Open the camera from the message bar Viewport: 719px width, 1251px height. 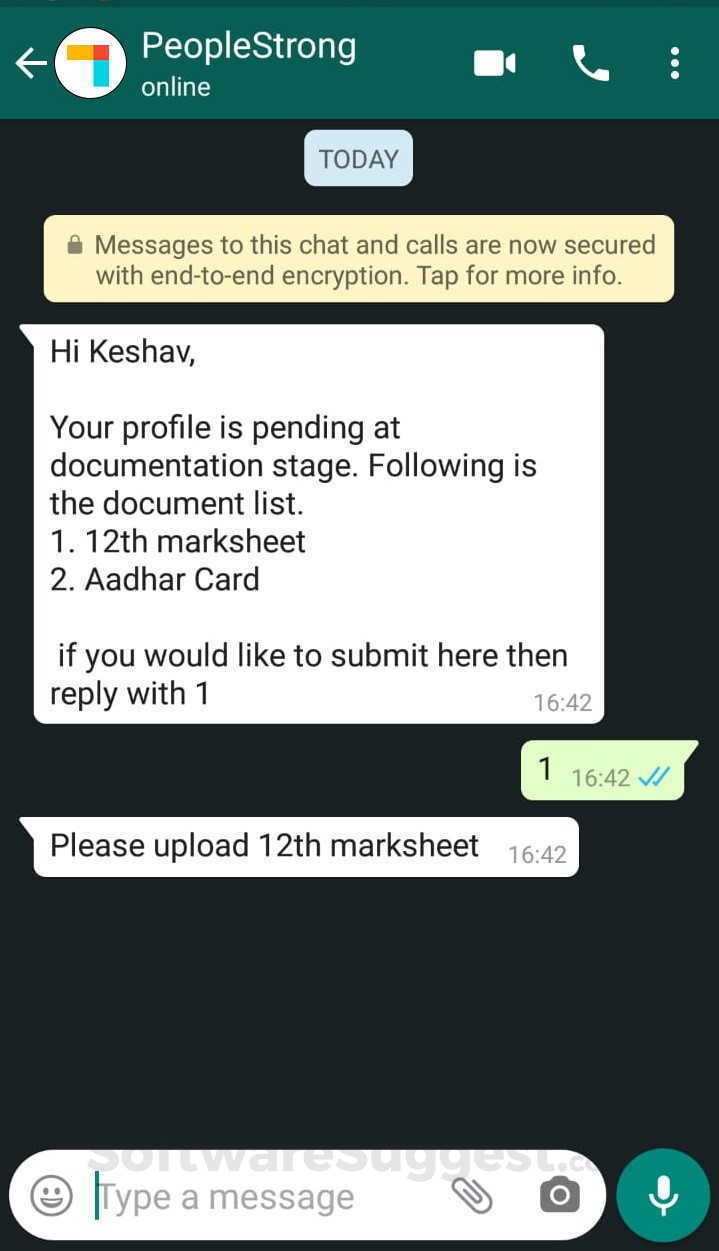tap(559, 1195)
